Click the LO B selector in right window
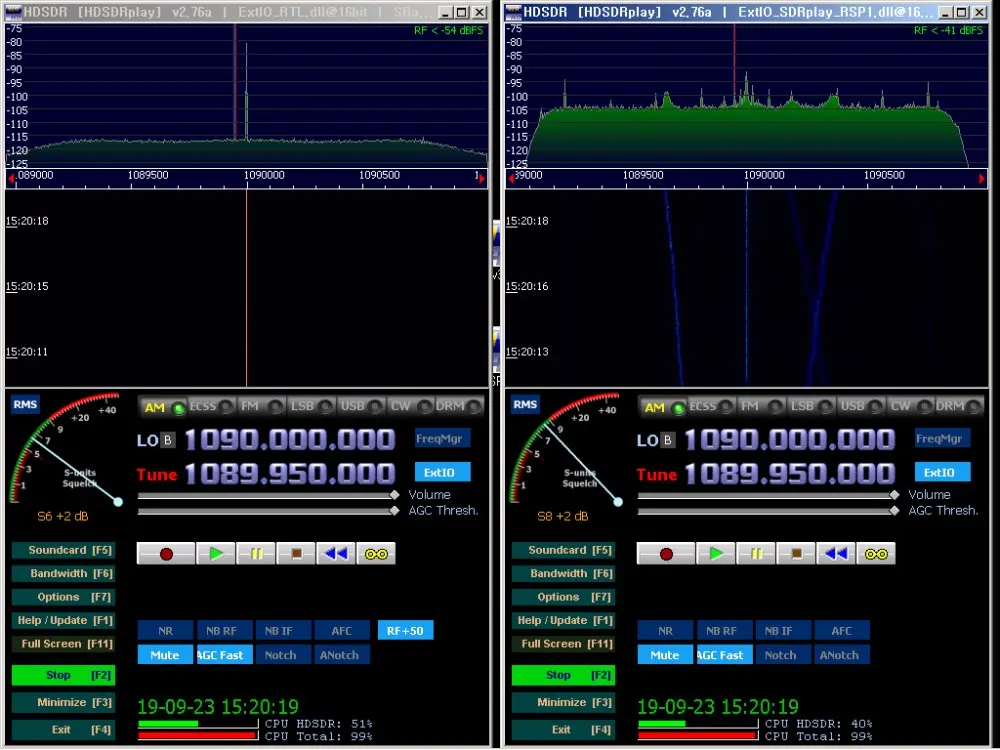 (x=668, y=440)
